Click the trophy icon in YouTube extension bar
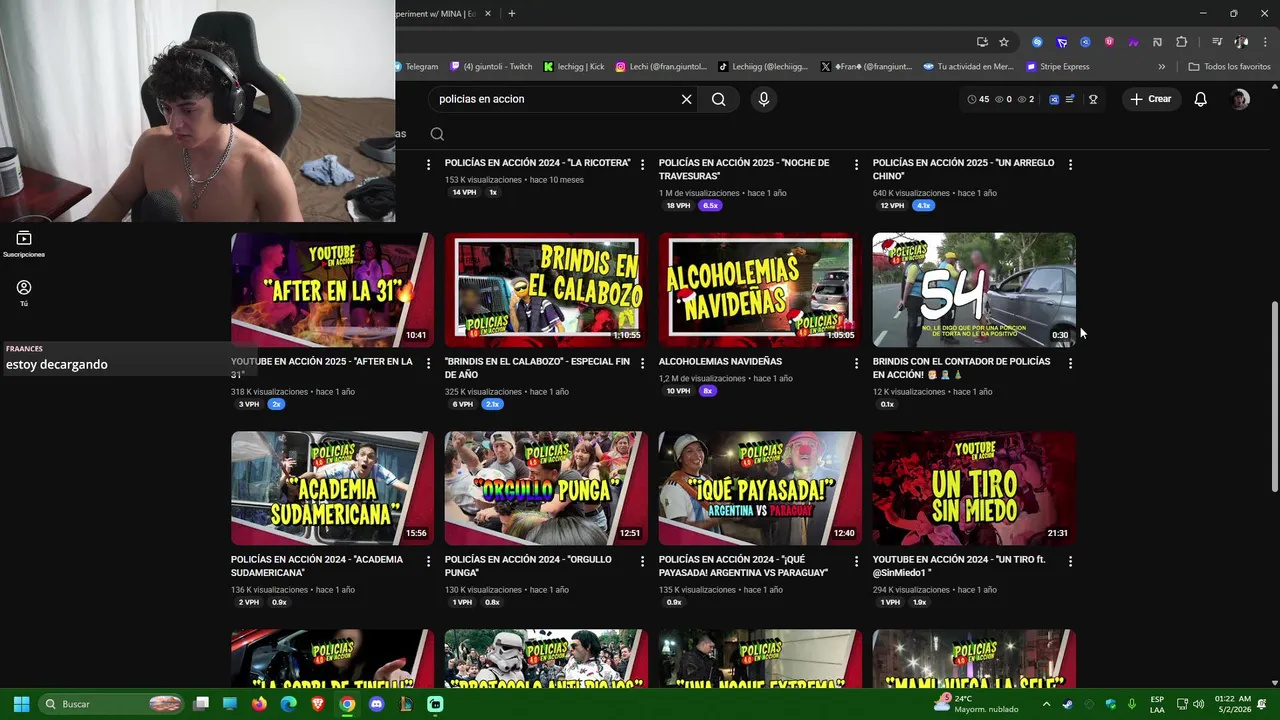Image resolution: width=1280 pixels, height=720 pixels. click(x=1093, y=99)
